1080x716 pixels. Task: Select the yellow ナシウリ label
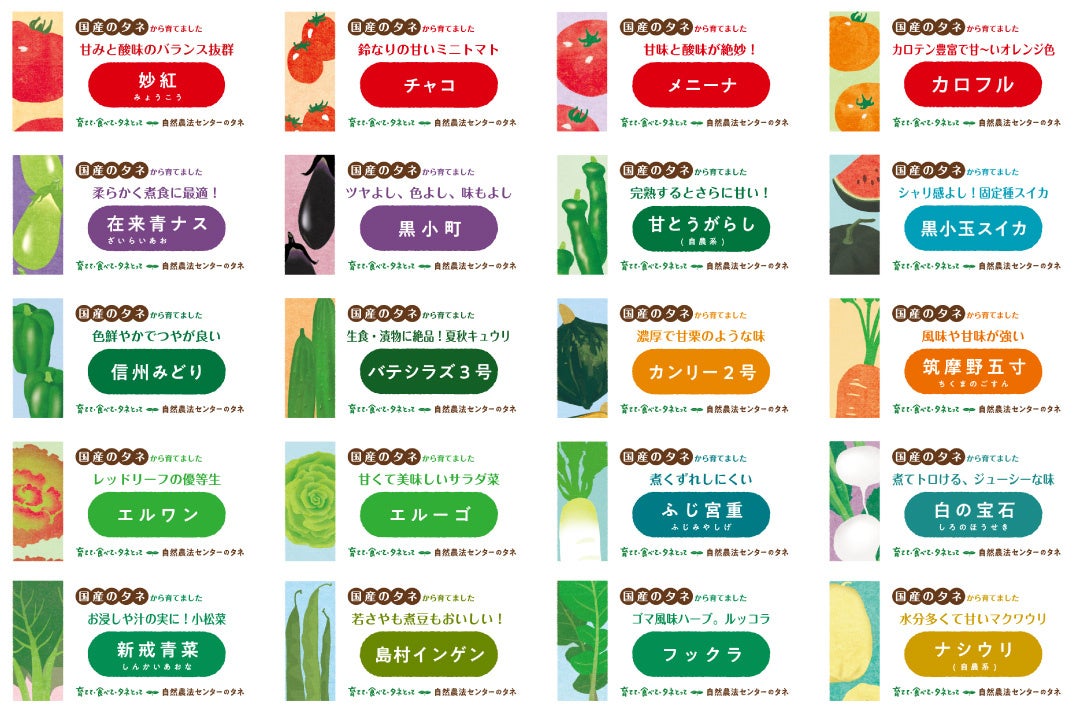point(972,655)
